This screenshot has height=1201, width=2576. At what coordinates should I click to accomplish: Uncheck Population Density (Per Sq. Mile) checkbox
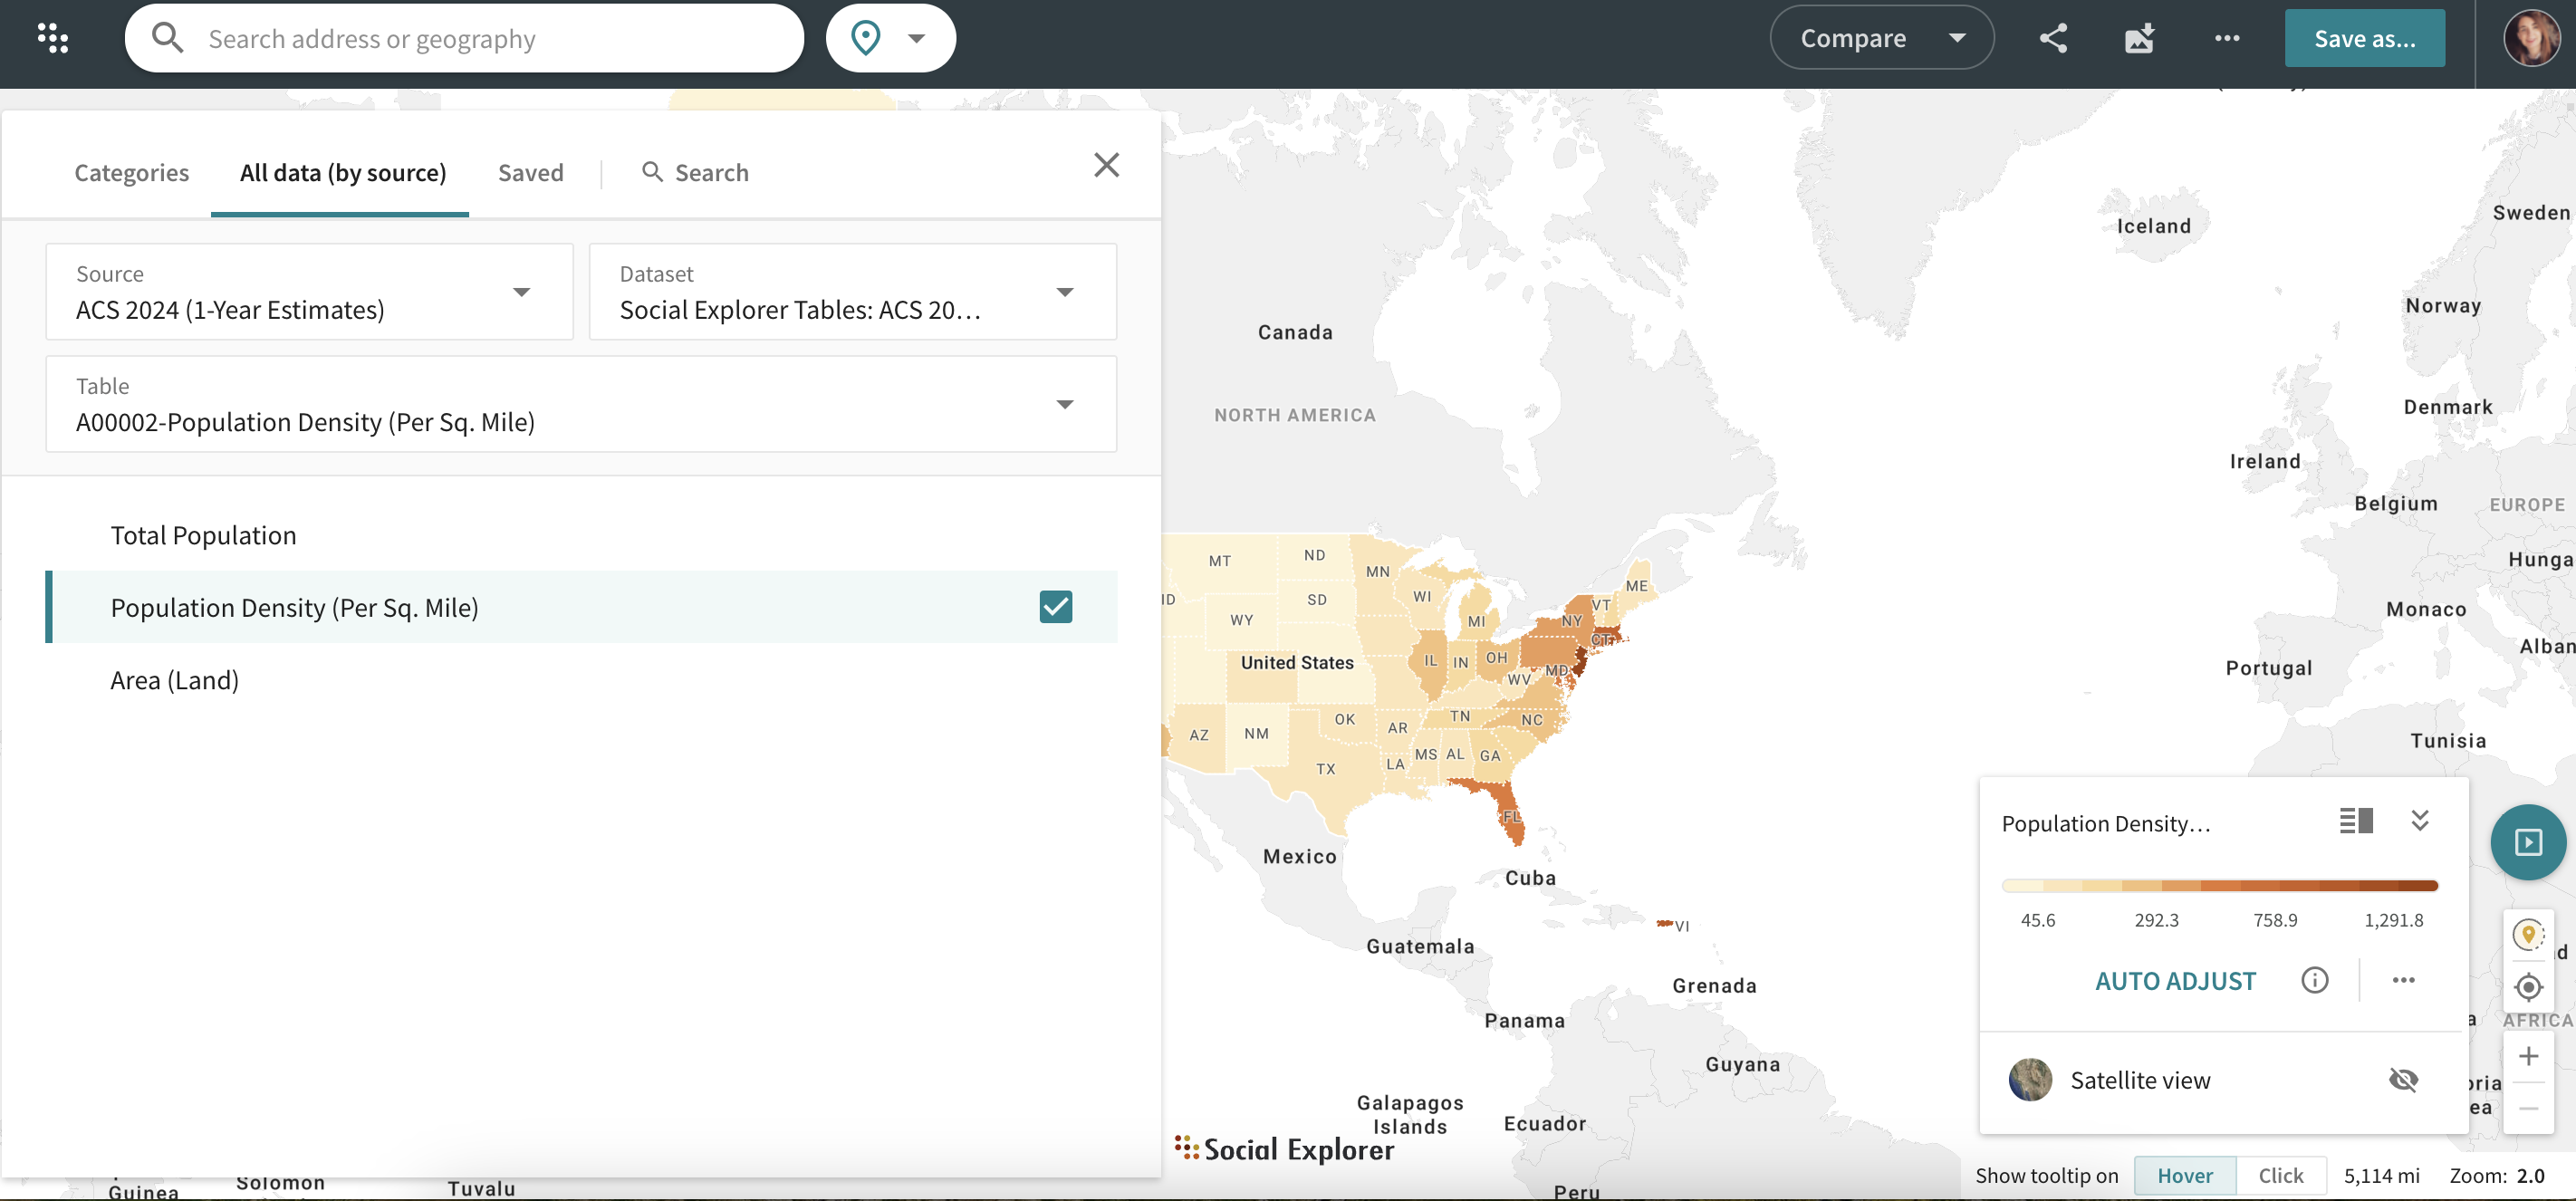tap(1055, 607)
